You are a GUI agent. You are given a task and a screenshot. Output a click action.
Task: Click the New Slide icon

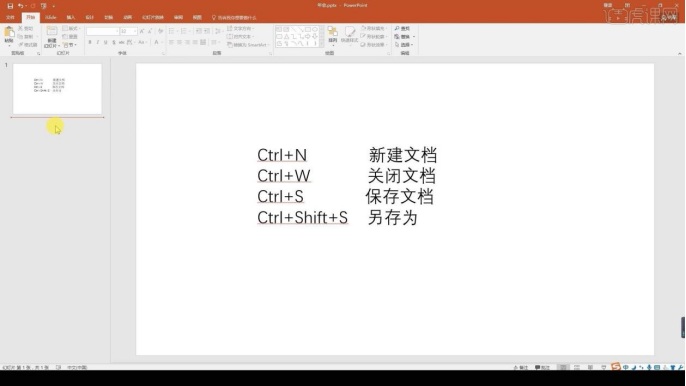point(52,32)
